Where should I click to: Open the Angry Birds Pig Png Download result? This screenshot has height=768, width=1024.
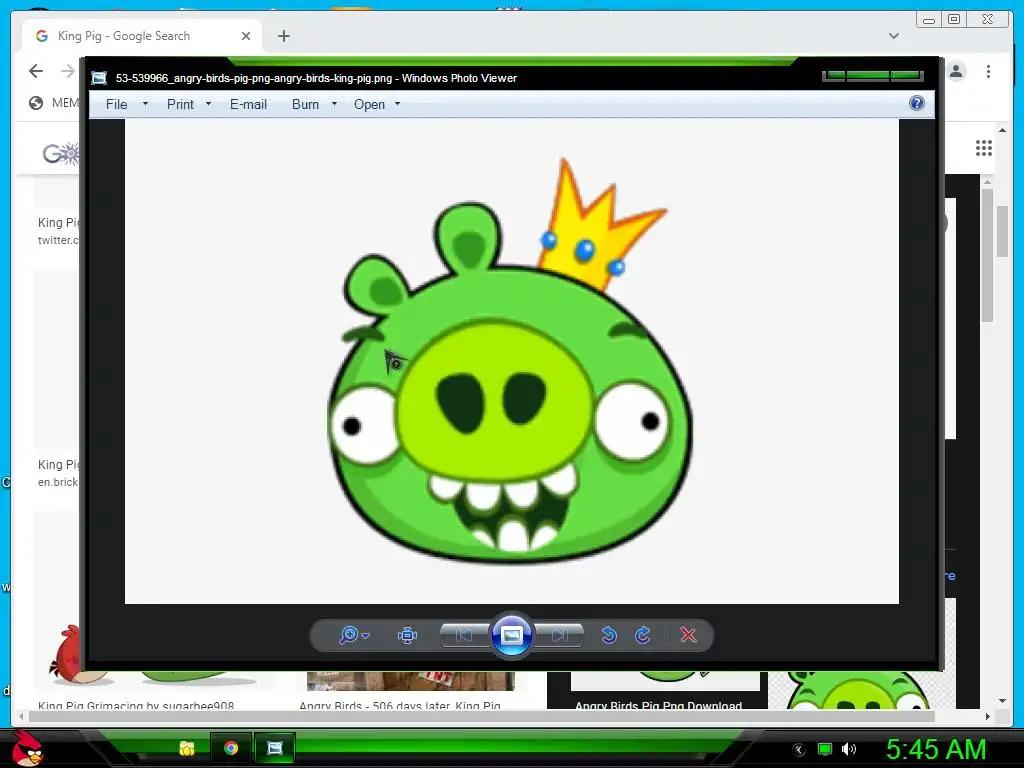click(658, 705)
